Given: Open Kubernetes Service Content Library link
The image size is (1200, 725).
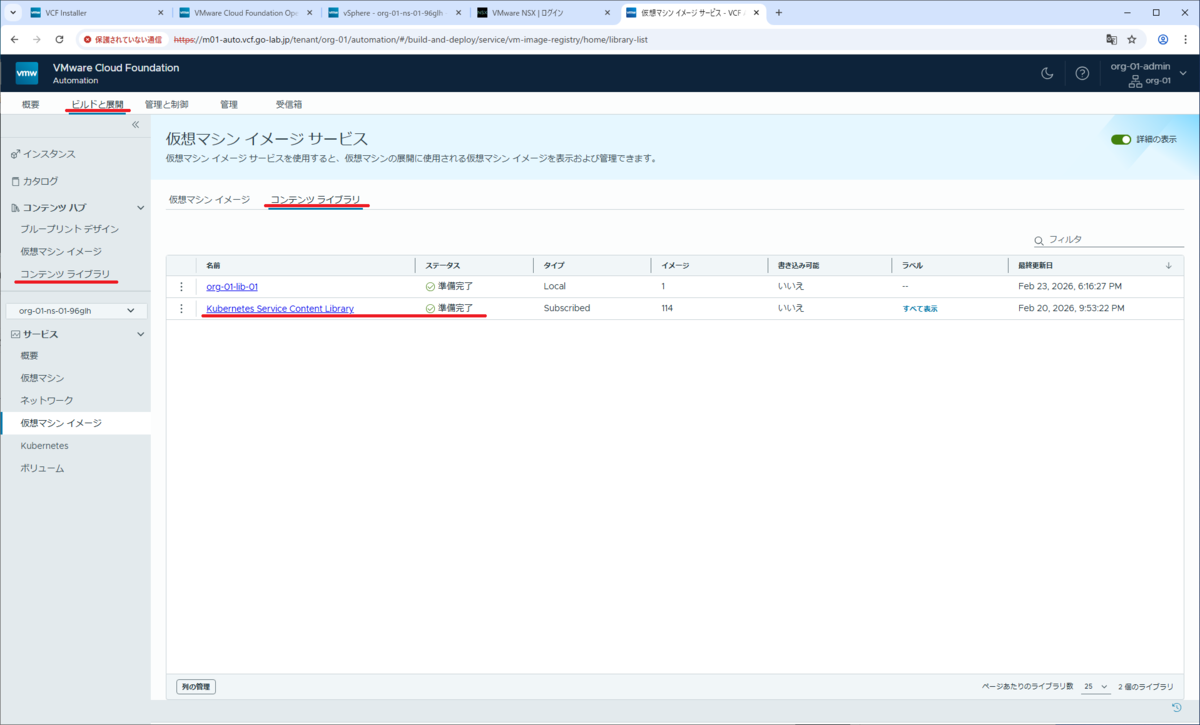Looking at the screenshot, I should (280, 309).
